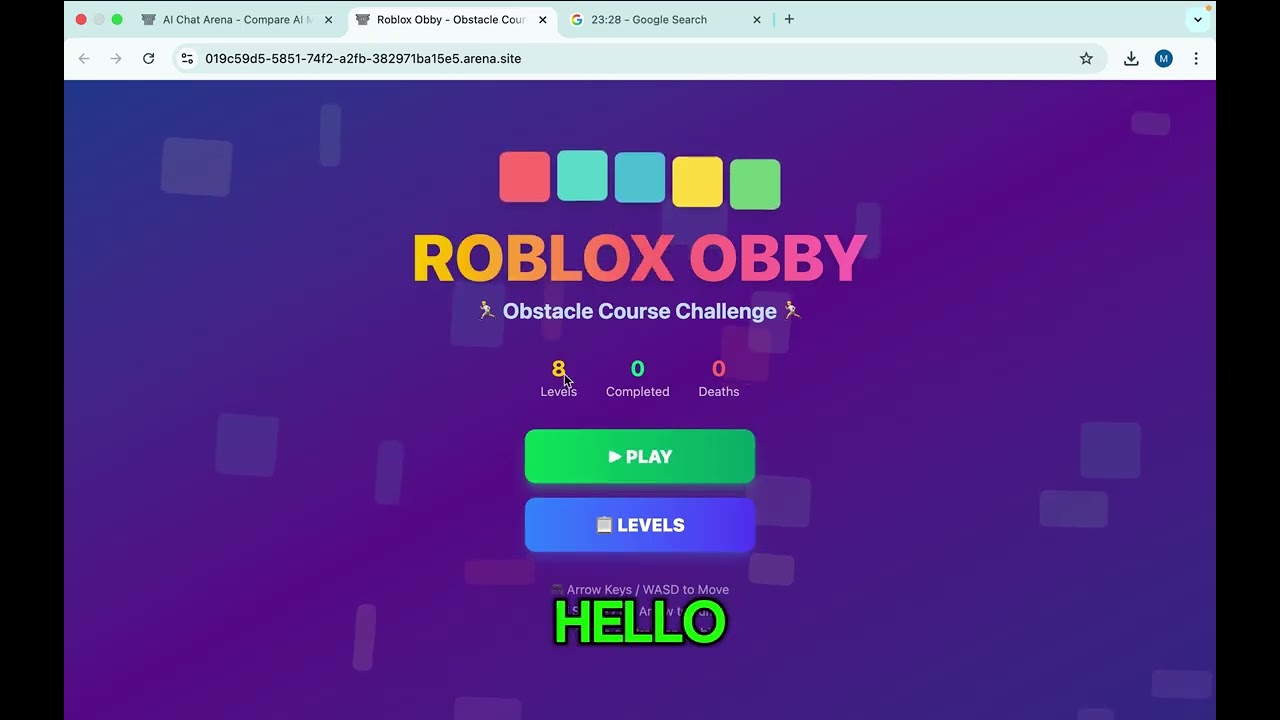Expand the tab search dropdown arrow
Viewport: 1280px width, 720px height.
1198,19
